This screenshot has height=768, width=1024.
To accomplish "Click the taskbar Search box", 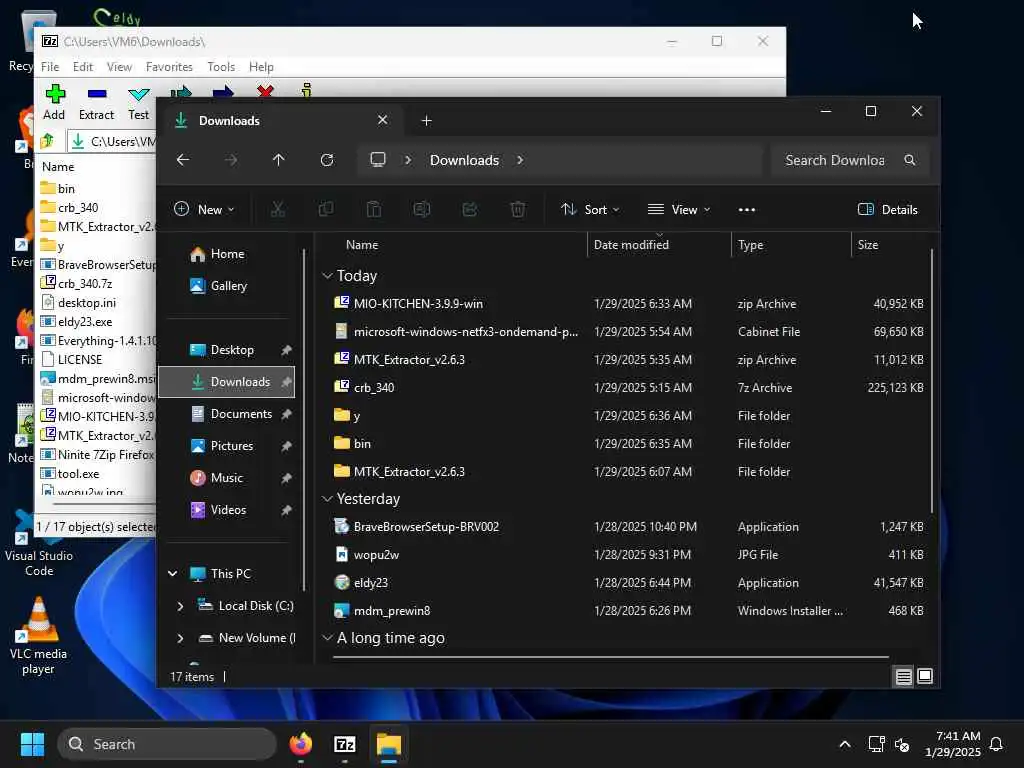I will pyautogui.click(x=167, y=744).
